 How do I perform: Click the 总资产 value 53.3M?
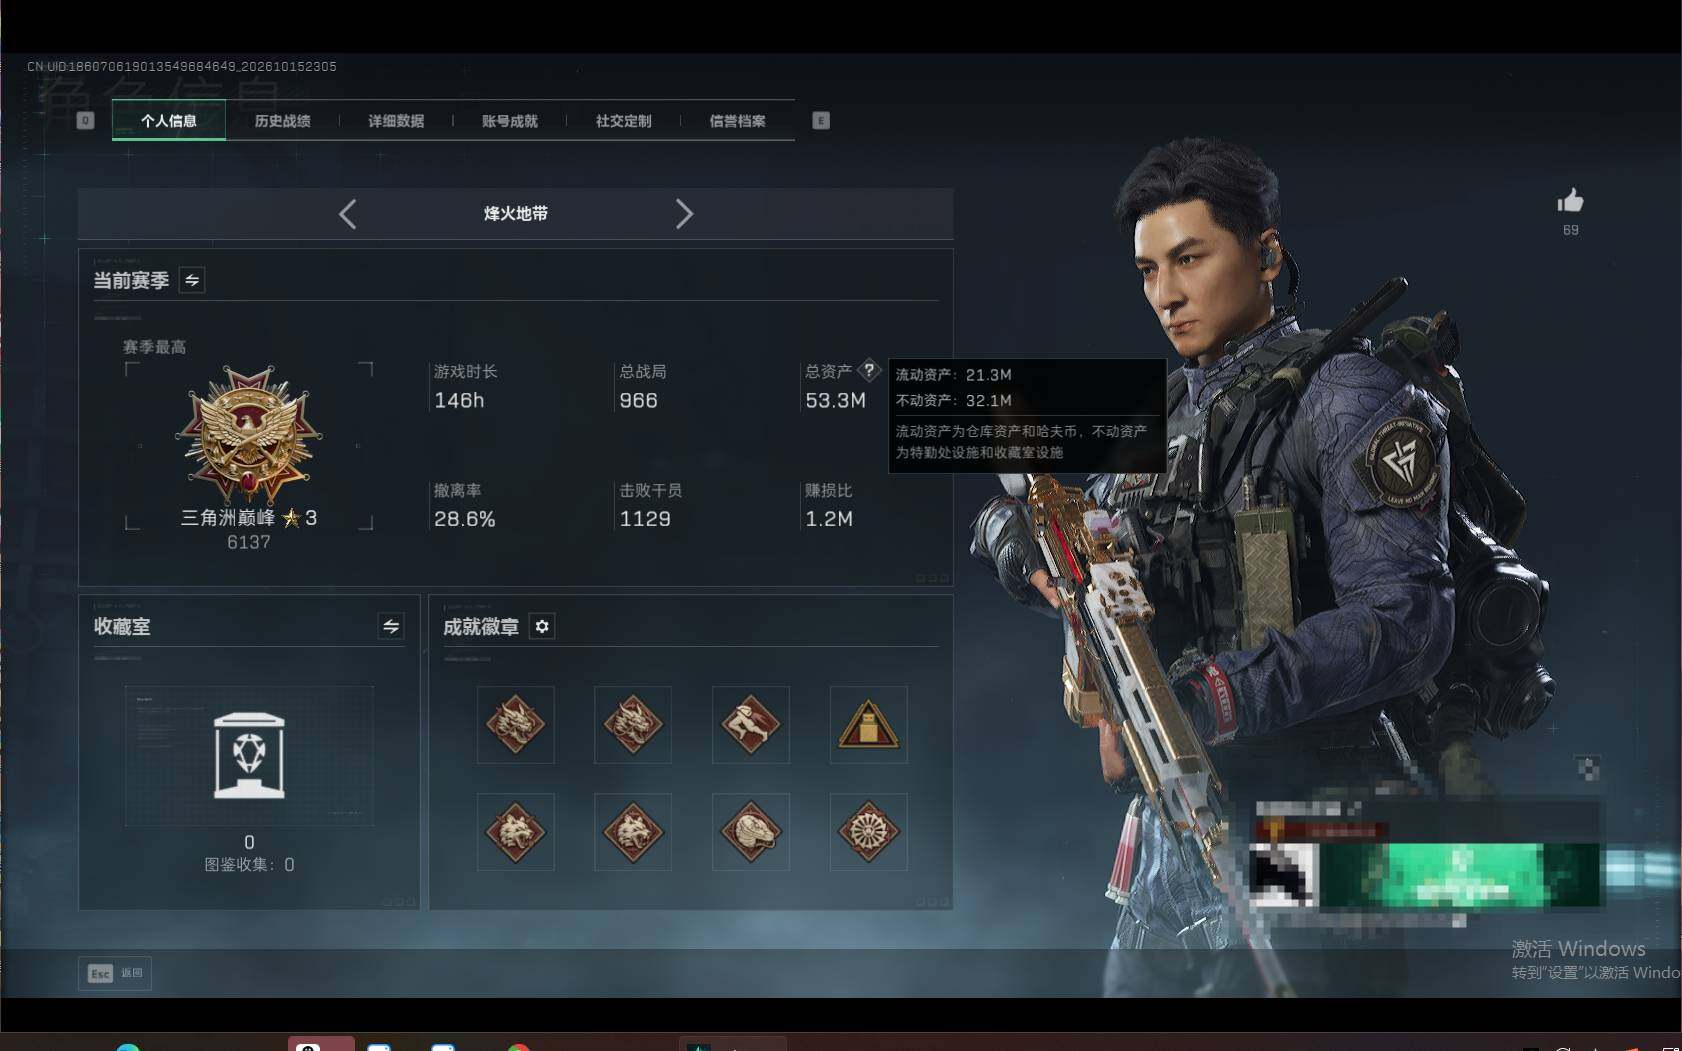pyautogui.click(x=835, y=400)
